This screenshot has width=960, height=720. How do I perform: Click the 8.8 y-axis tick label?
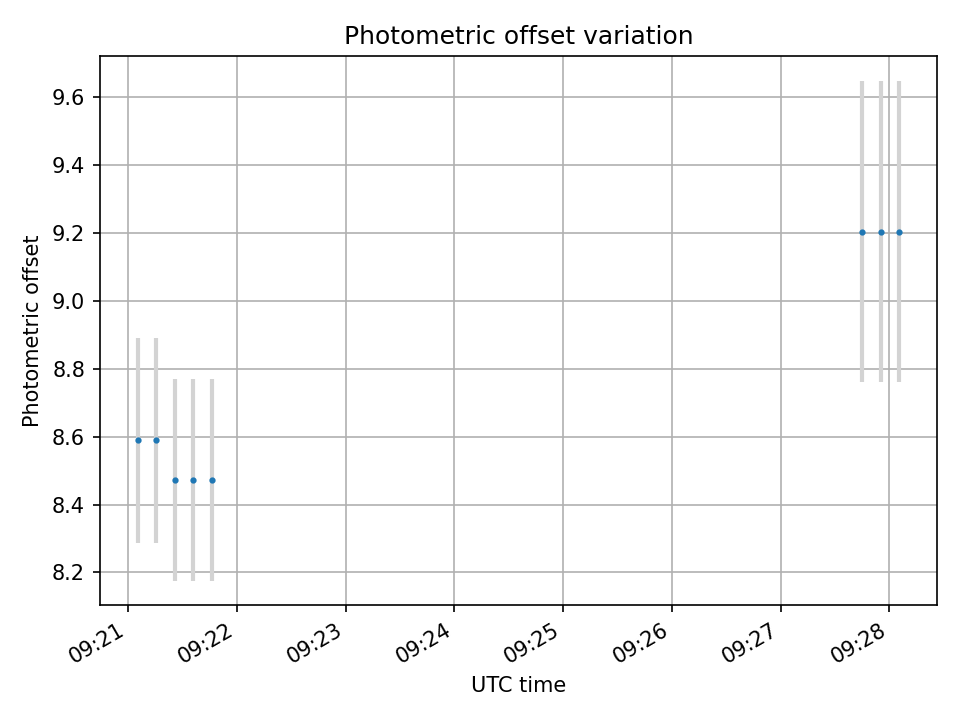[69, 369]
